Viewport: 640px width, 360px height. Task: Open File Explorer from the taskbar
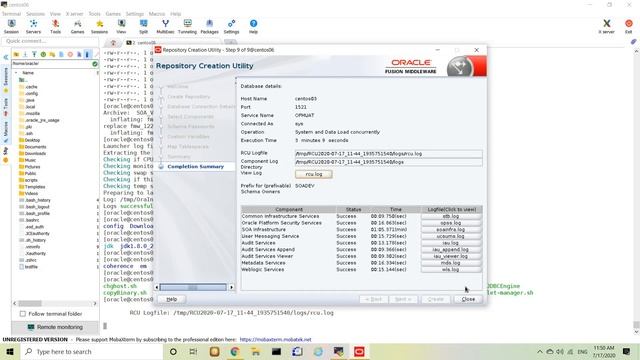click(256, 351)
